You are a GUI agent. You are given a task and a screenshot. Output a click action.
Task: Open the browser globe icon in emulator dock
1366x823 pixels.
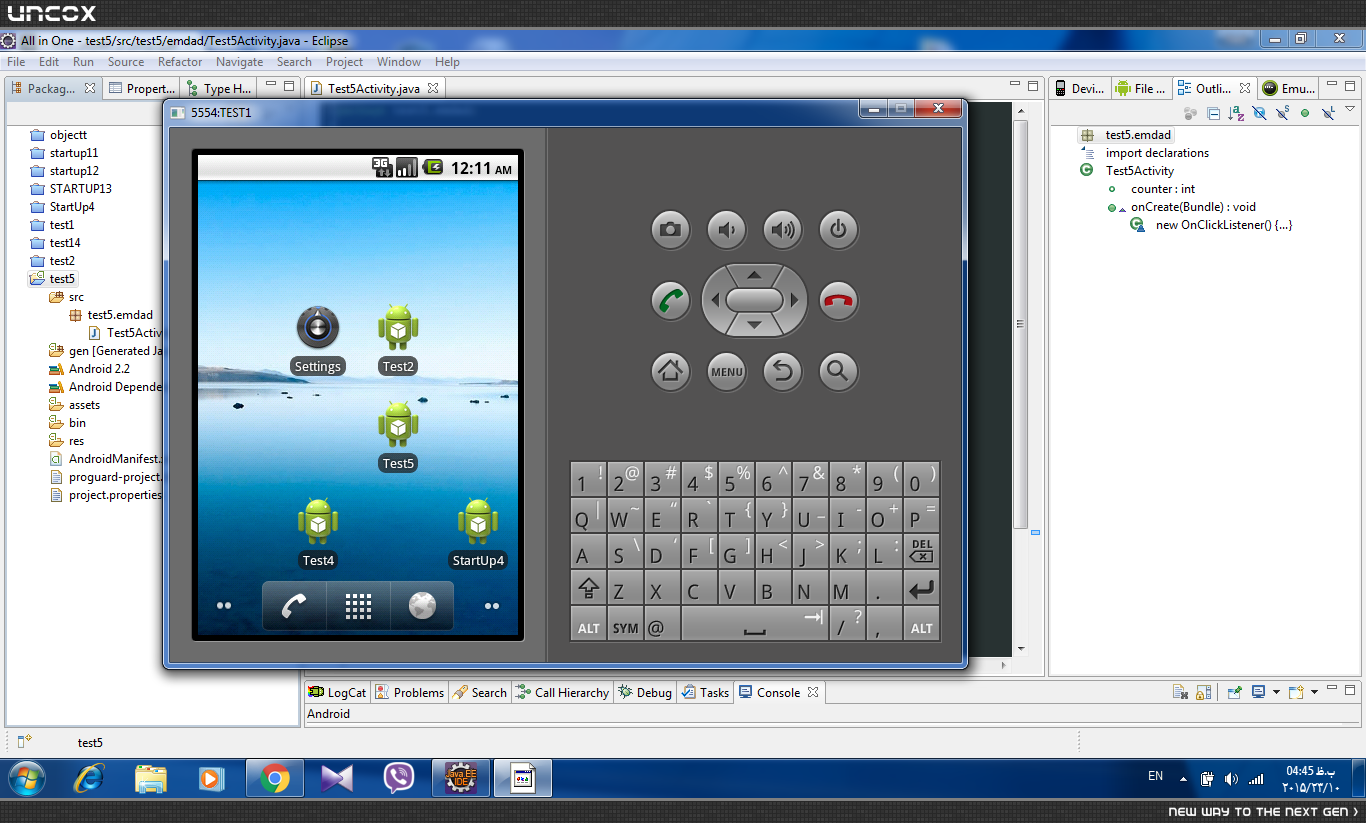point(422,606)
